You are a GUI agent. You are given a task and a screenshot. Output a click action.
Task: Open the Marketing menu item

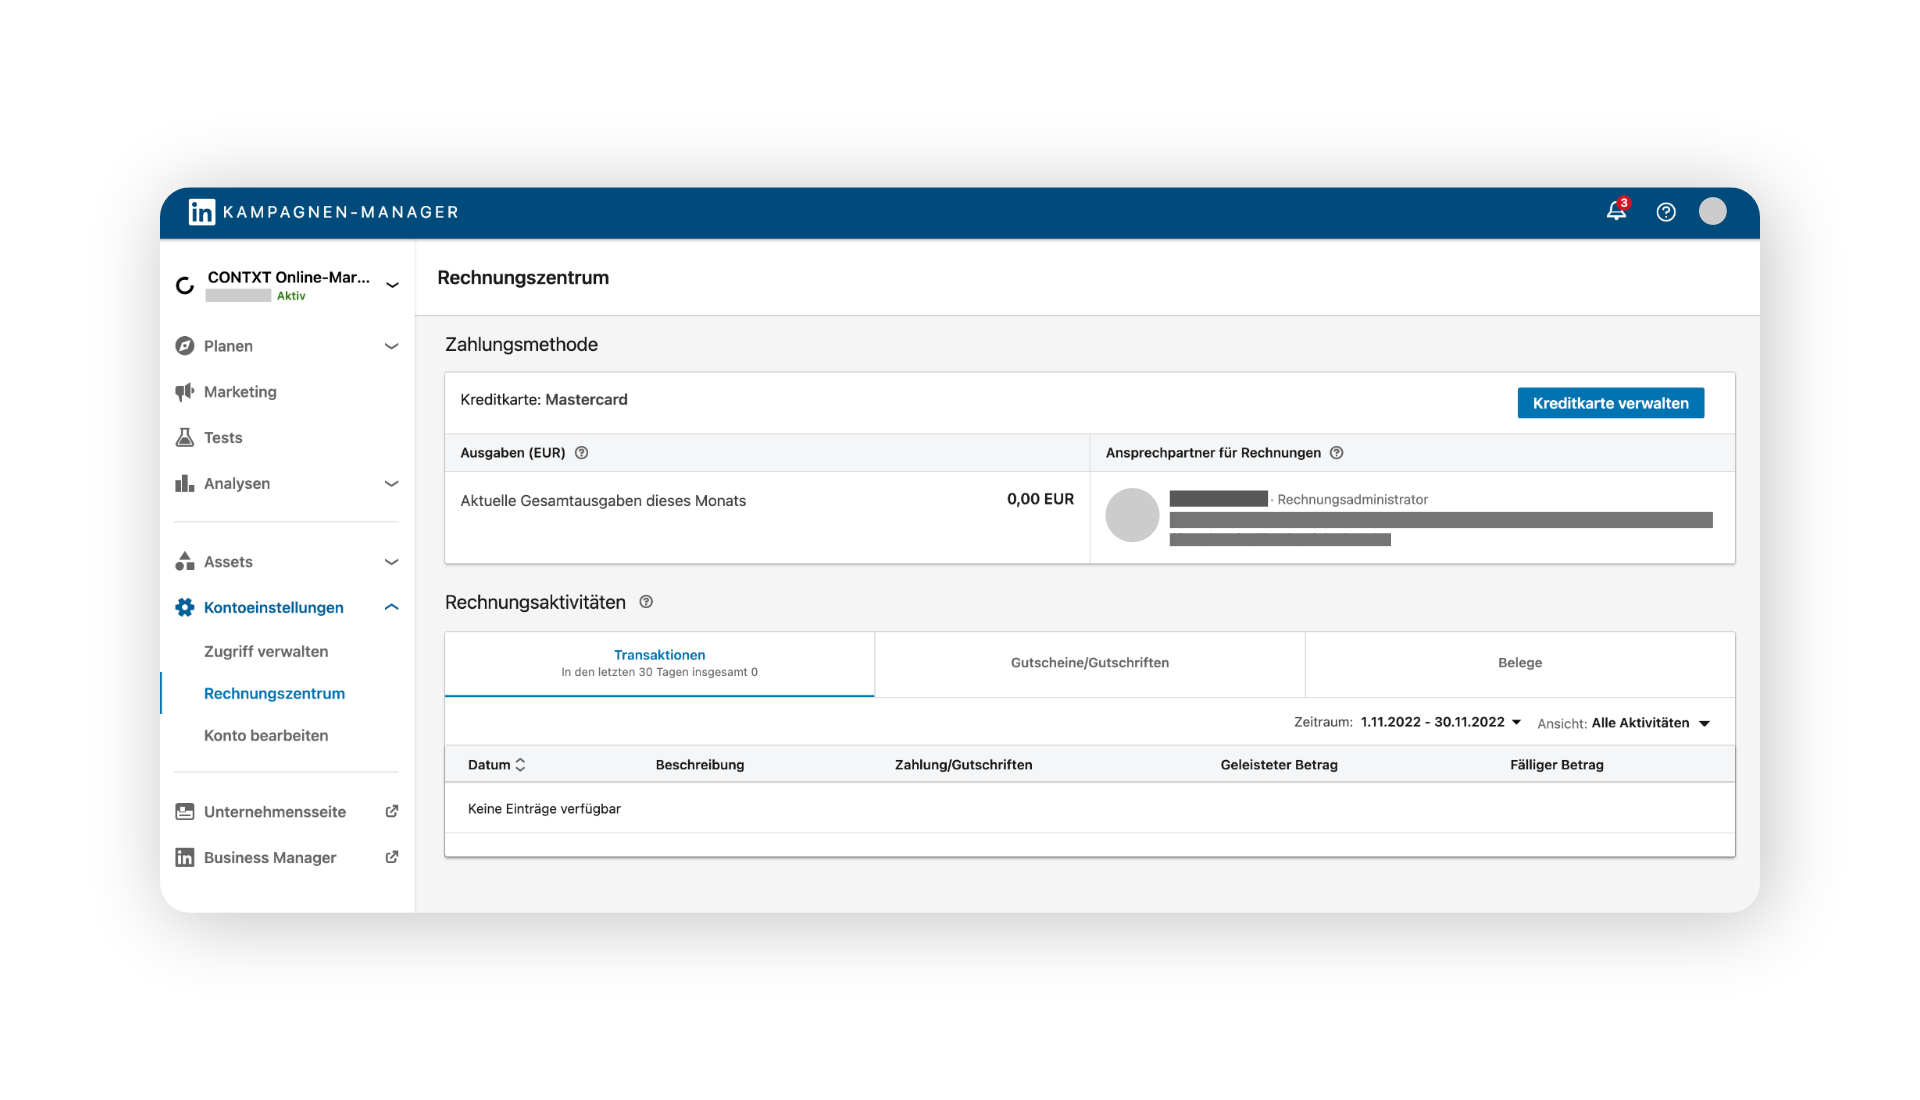pyautogui.click(x=240, y=392)
